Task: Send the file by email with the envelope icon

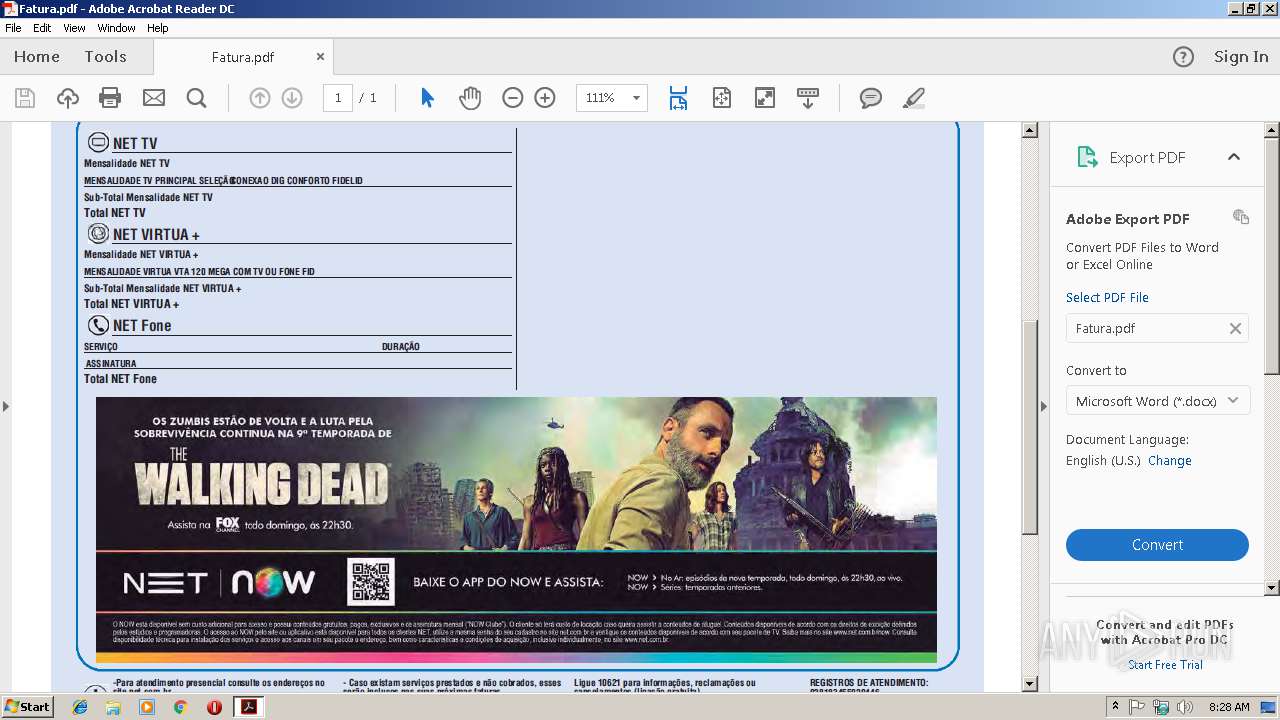Action: (153, 98)
